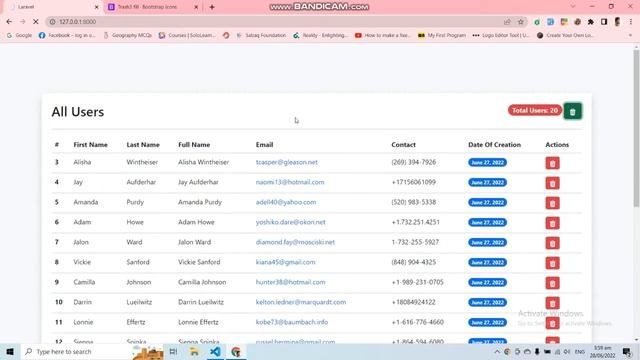Image resolution: width=640 pixels, height=360 pixels.
Task: Delete user Lonnie Effertz row
Action: tap(552, 323)
